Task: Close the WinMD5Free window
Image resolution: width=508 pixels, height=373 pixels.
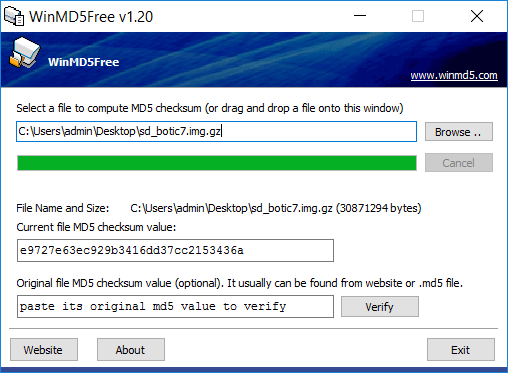Action: coord(477,16)
